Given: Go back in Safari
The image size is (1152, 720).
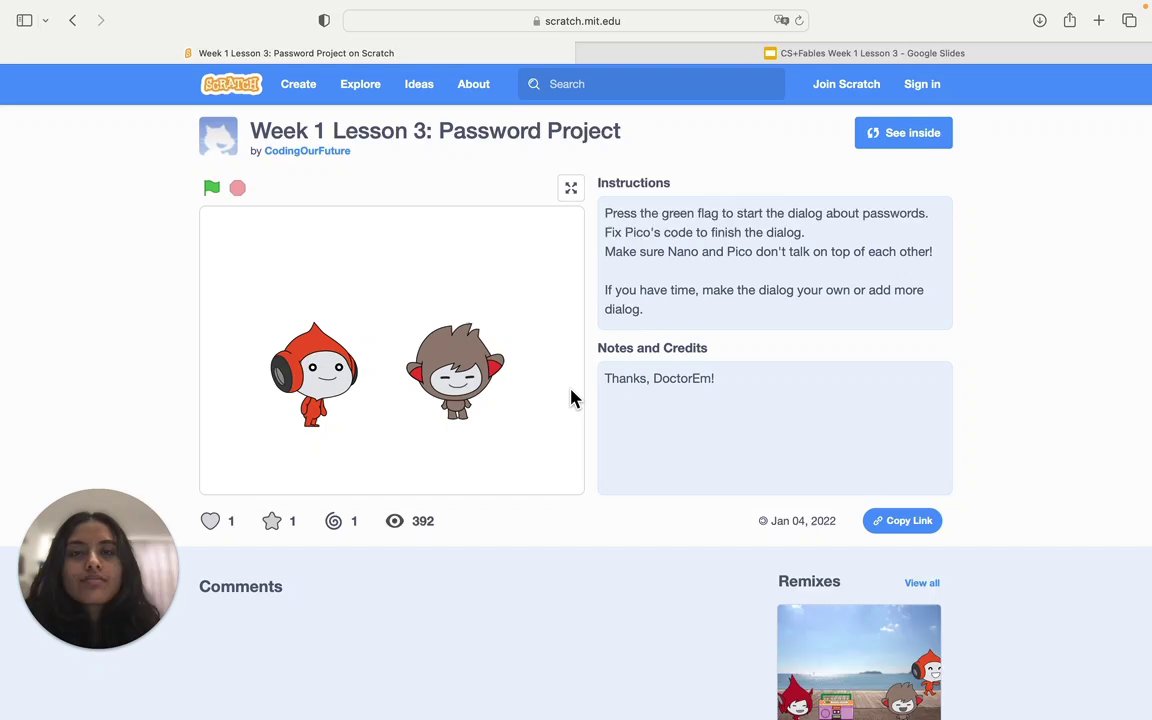Looking at the screenshot, I should tap(73, 21).
